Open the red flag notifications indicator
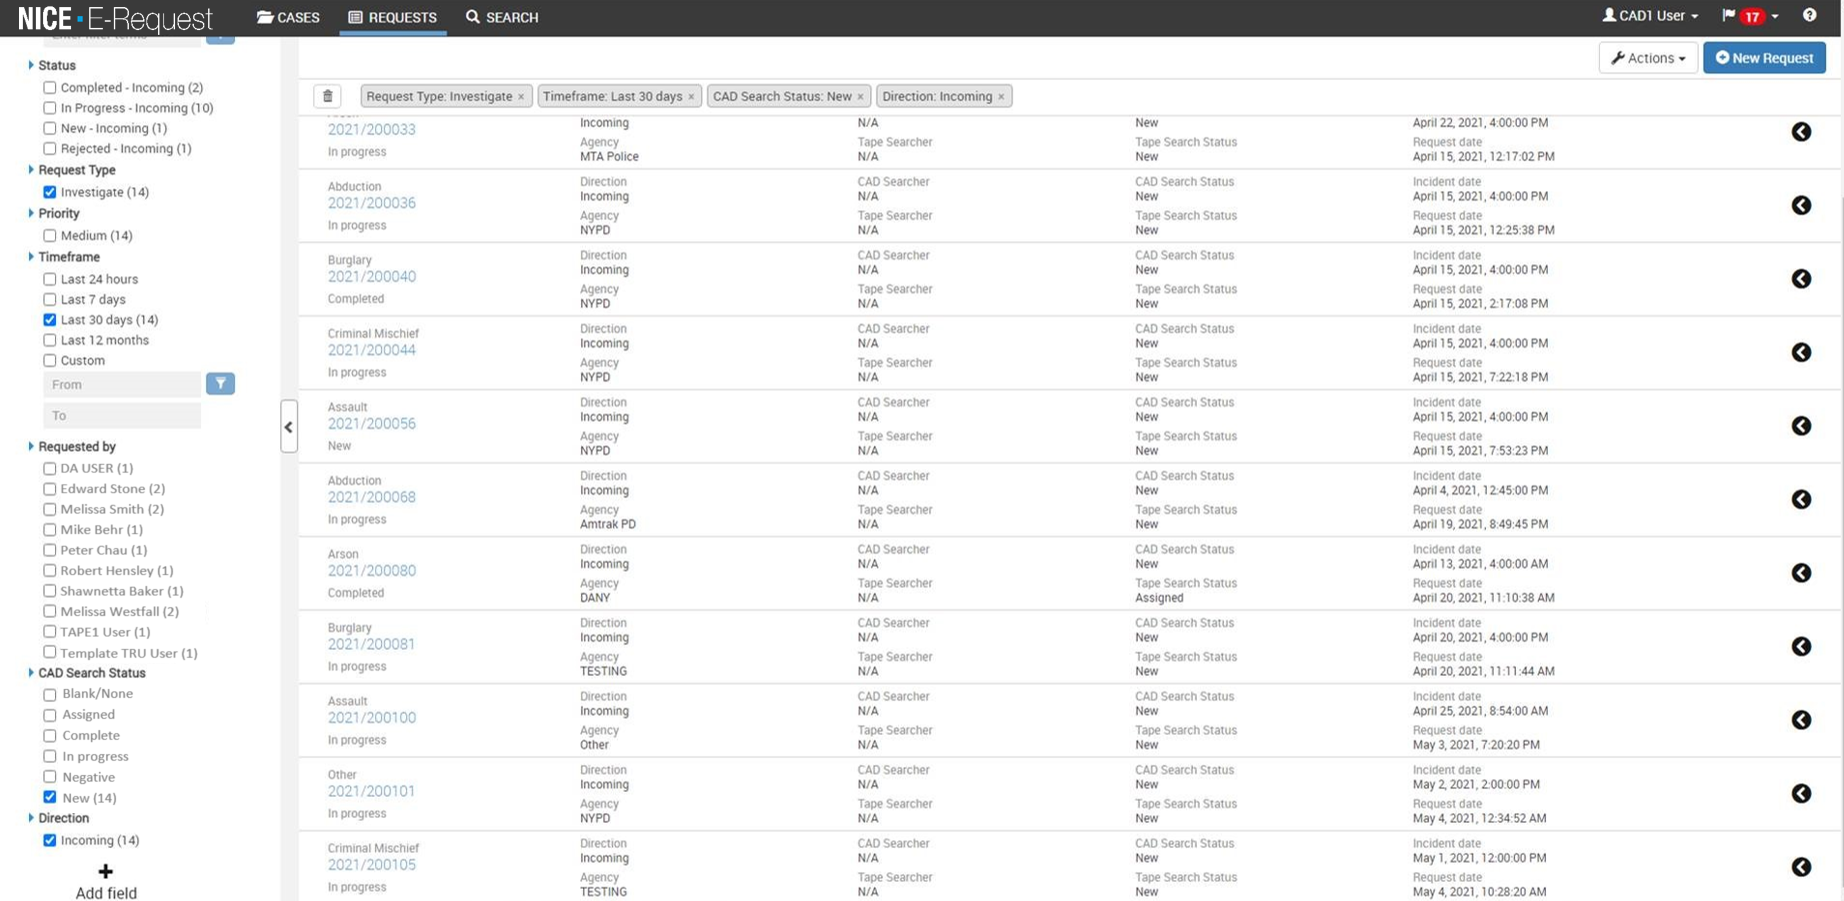This screenshot has height=901, width=1844. click(1749, 16)
